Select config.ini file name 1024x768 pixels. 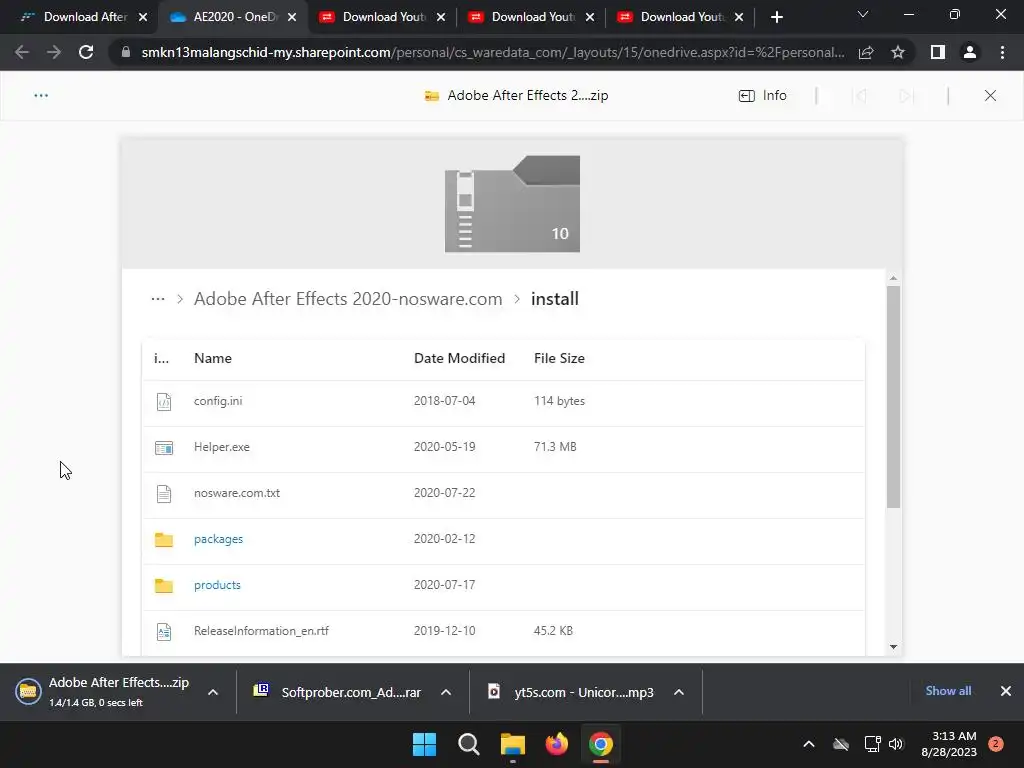pos(218,401)
